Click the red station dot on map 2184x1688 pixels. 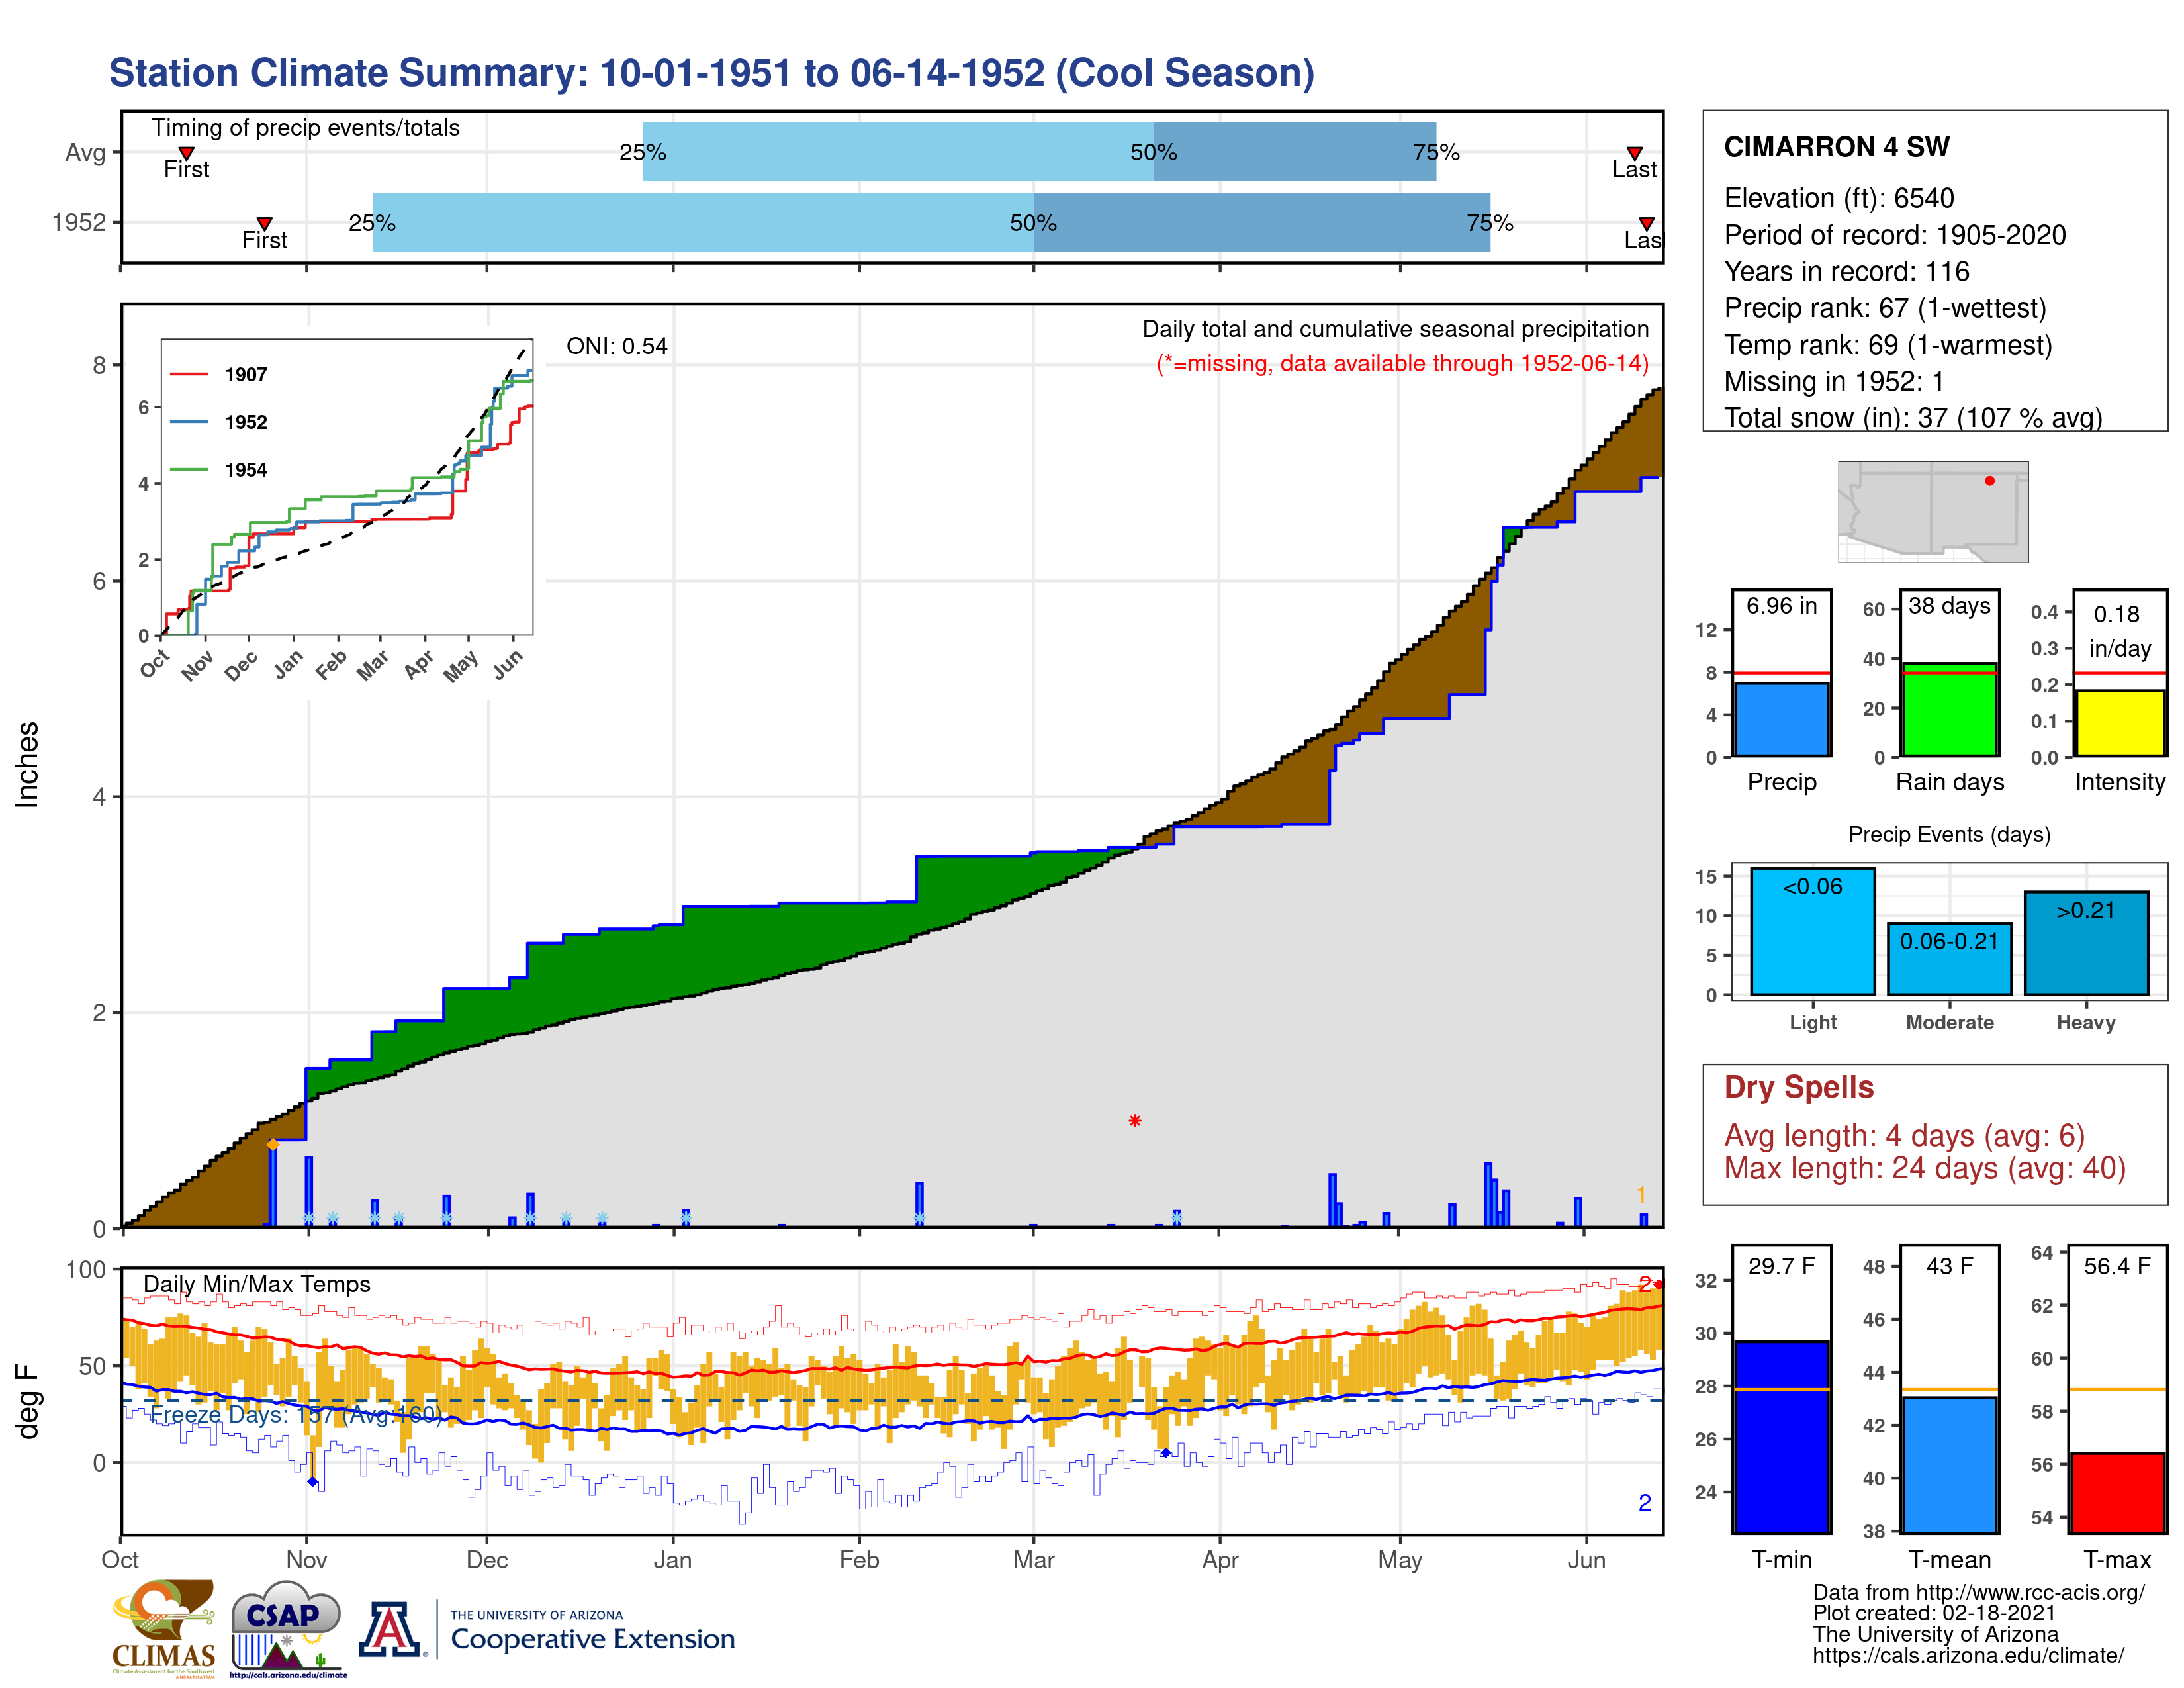coord(1990,481)
